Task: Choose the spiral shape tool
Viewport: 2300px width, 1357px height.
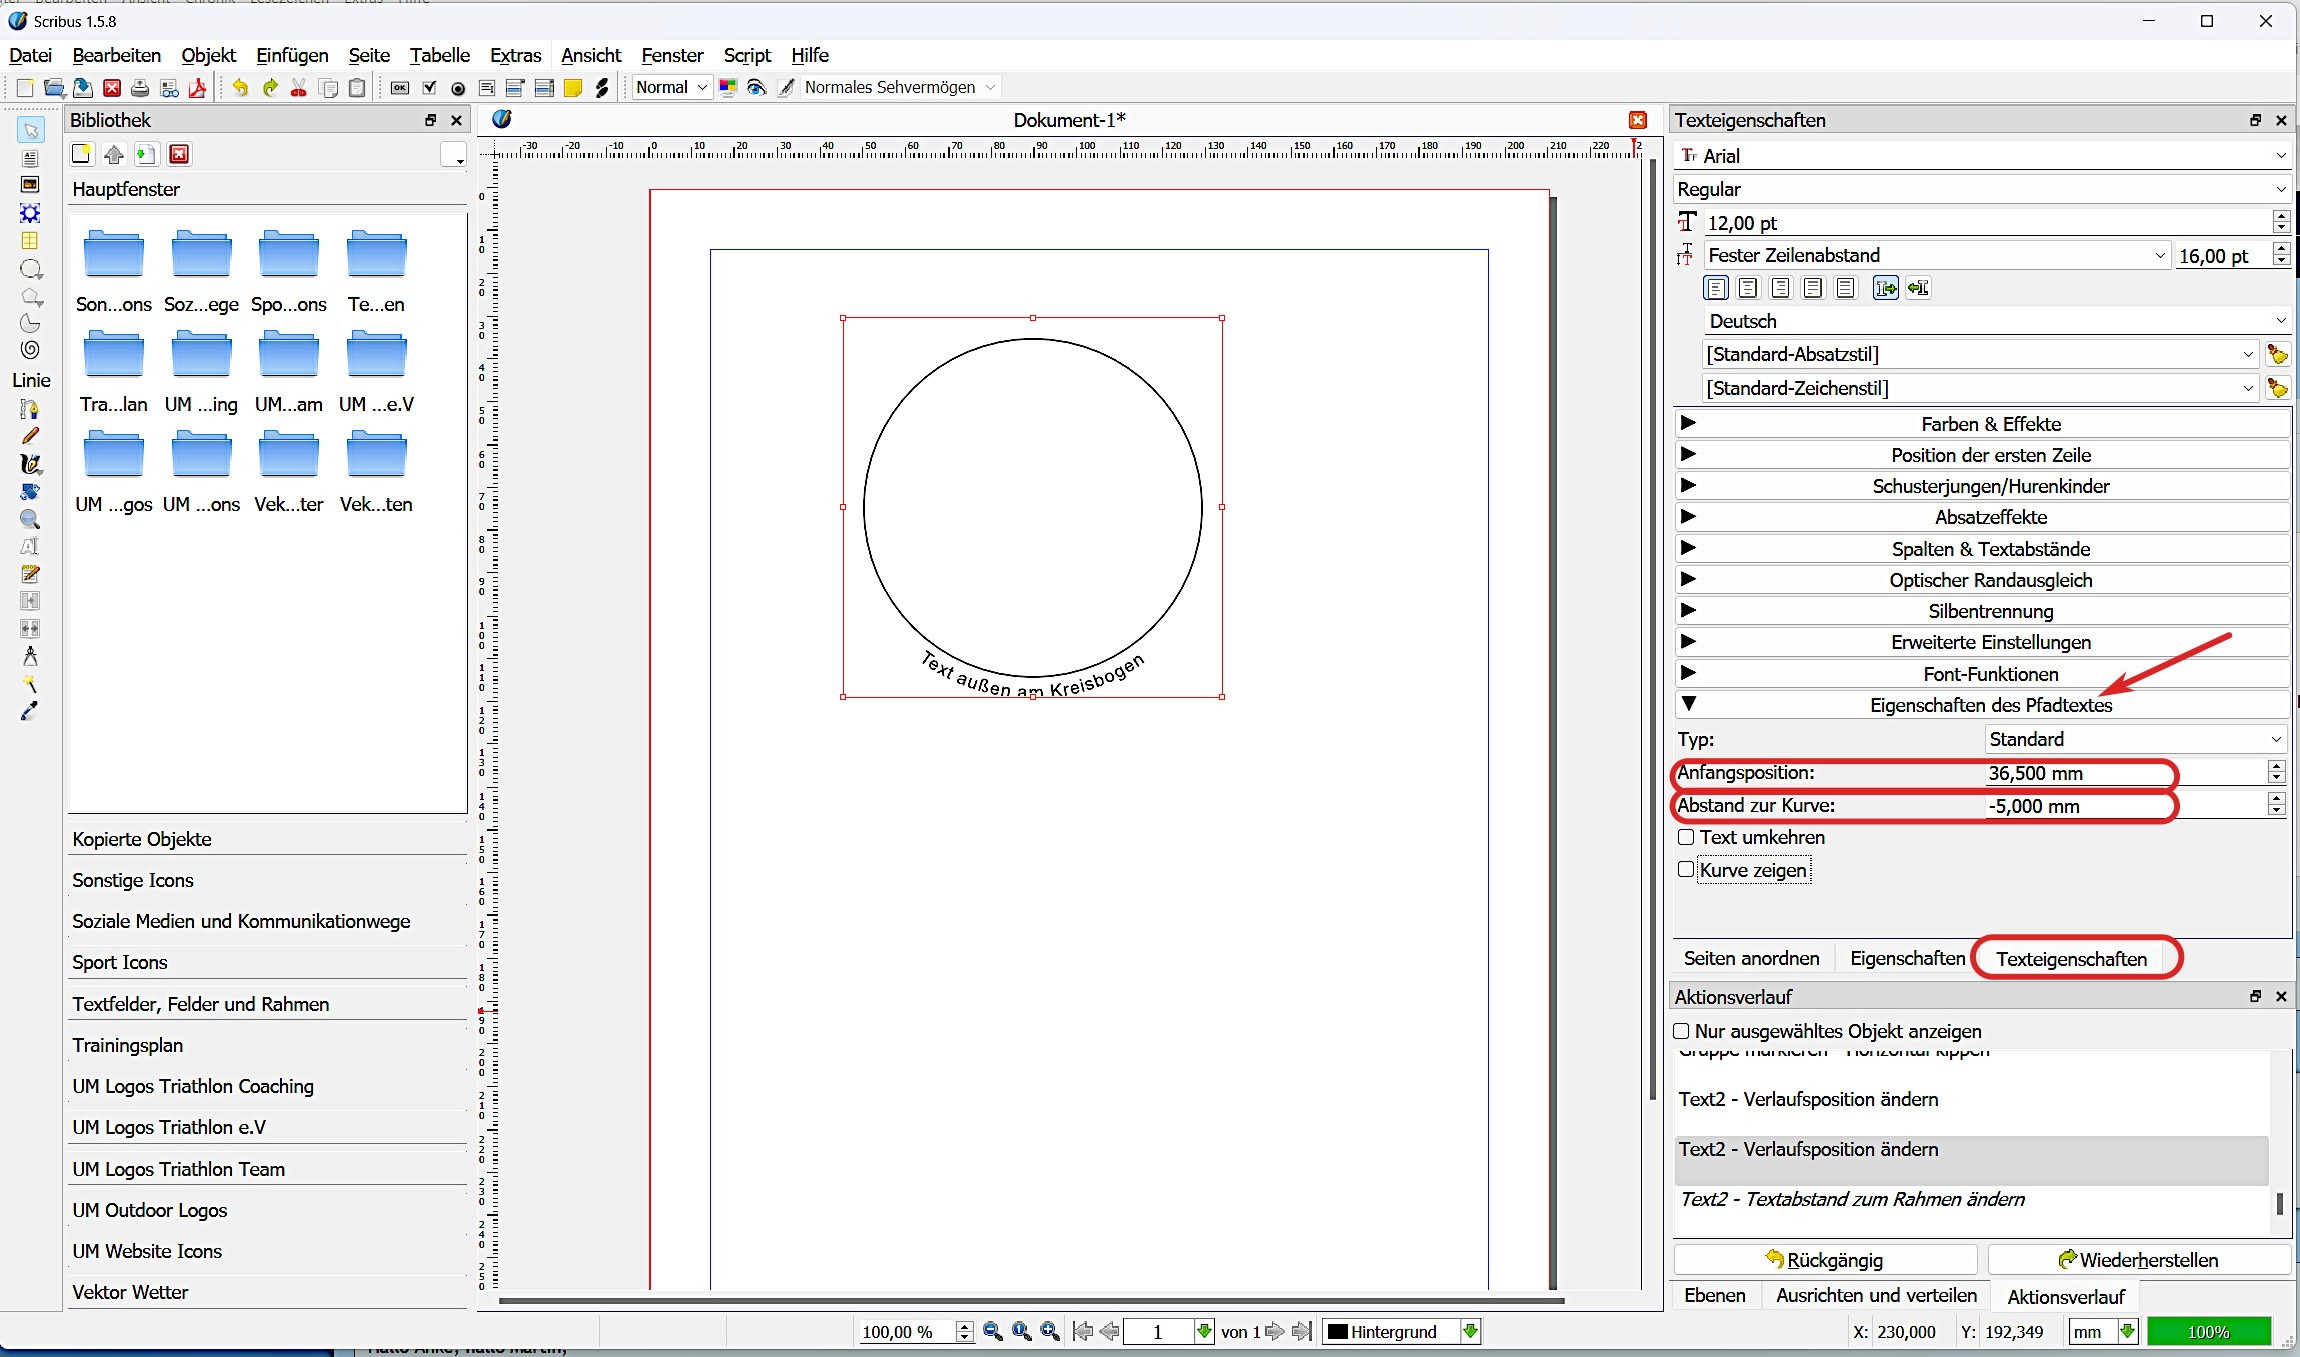Action: click(30, 349)
